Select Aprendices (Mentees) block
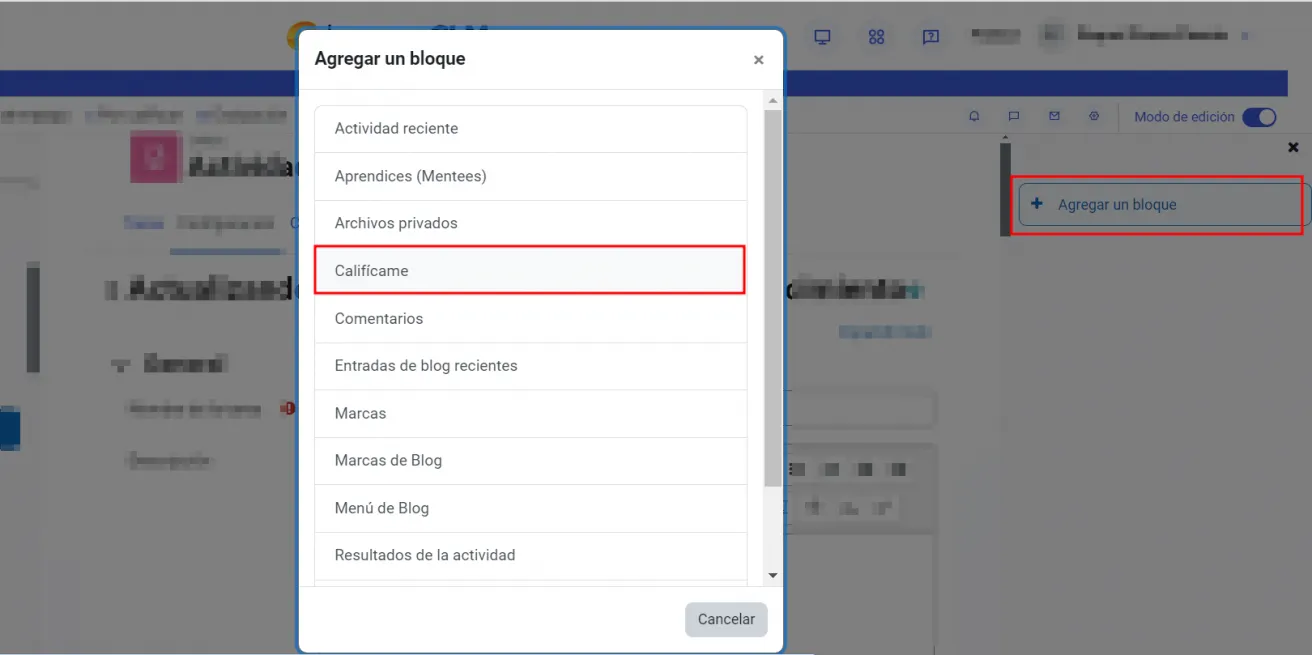 coord(530,175)
